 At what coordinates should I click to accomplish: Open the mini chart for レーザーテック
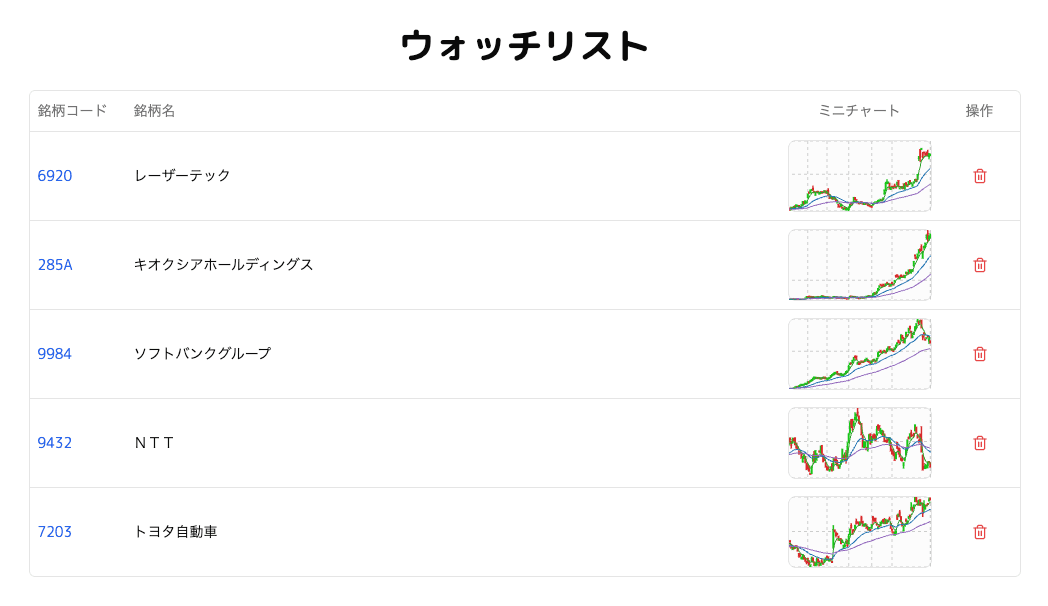(860, 175)
